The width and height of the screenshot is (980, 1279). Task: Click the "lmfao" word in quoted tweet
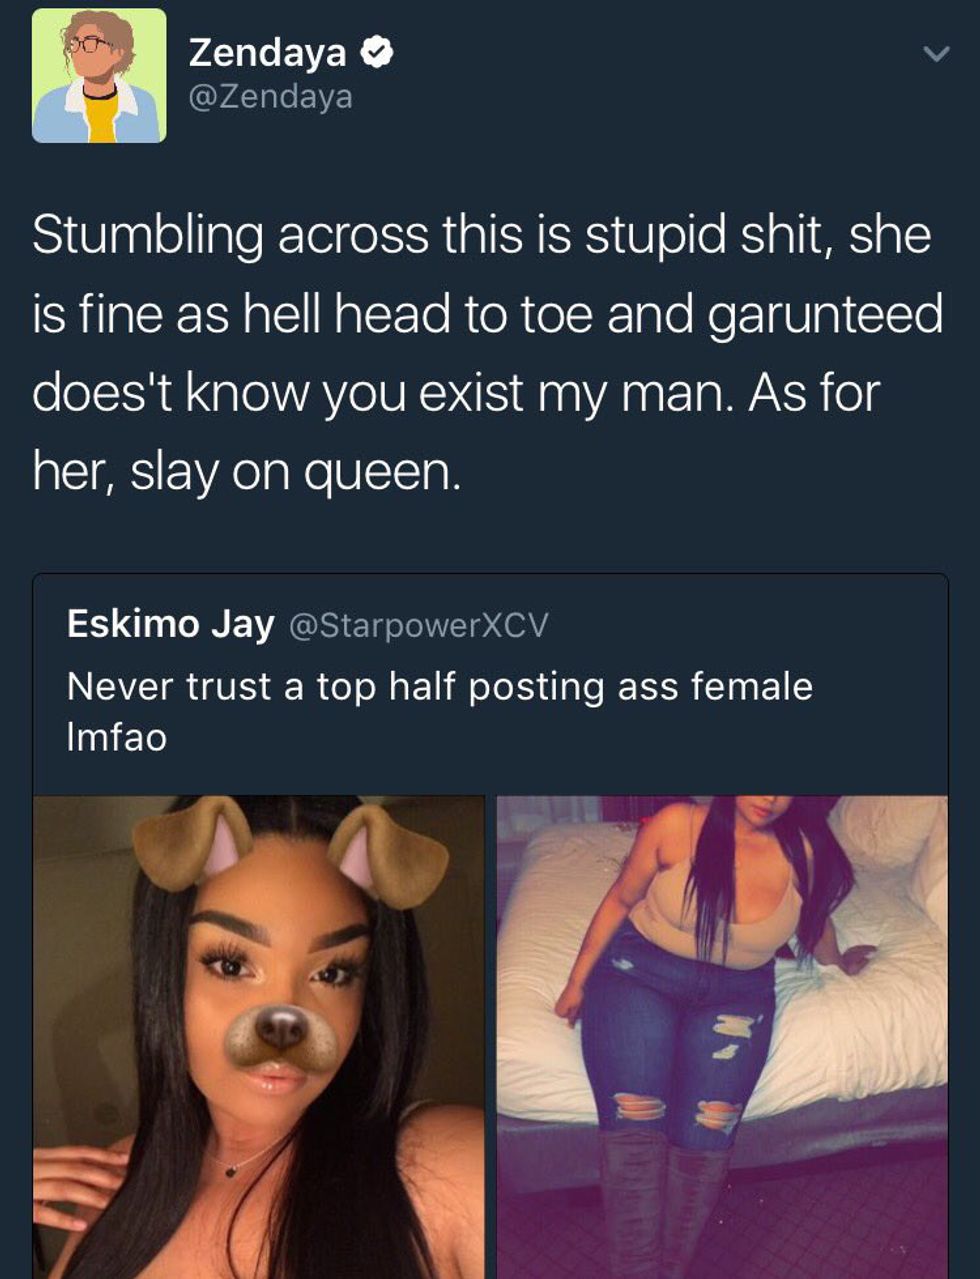[x=116, y=738]
